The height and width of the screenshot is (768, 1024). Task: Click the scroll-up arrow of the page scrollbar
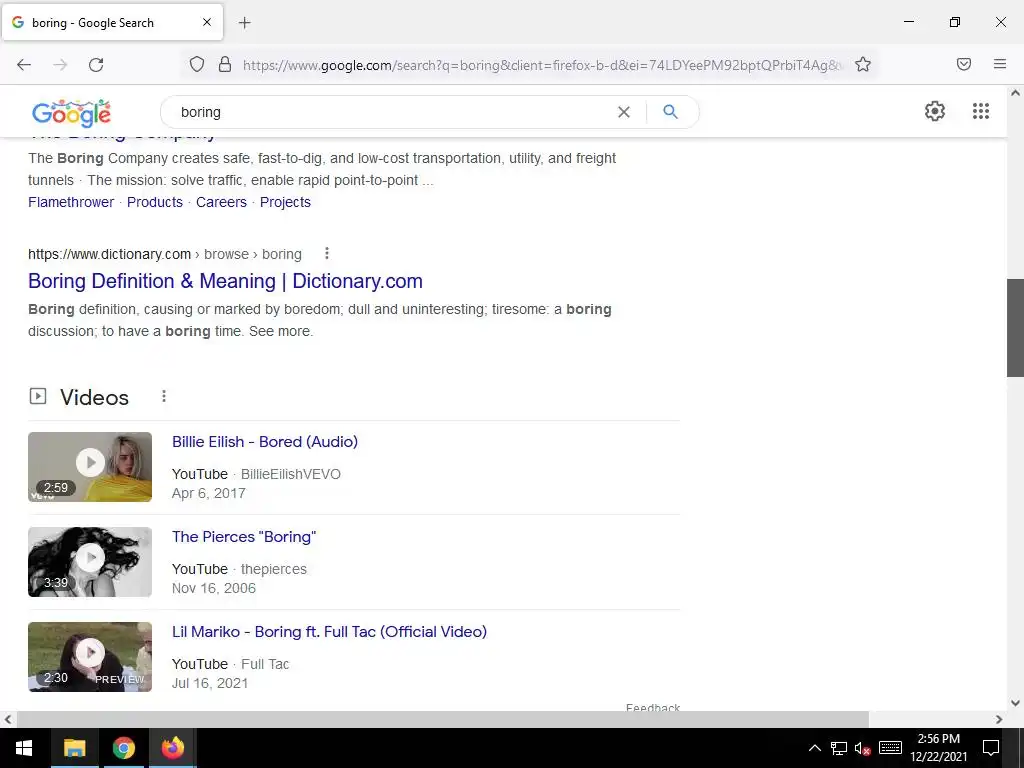point(1015,93)
